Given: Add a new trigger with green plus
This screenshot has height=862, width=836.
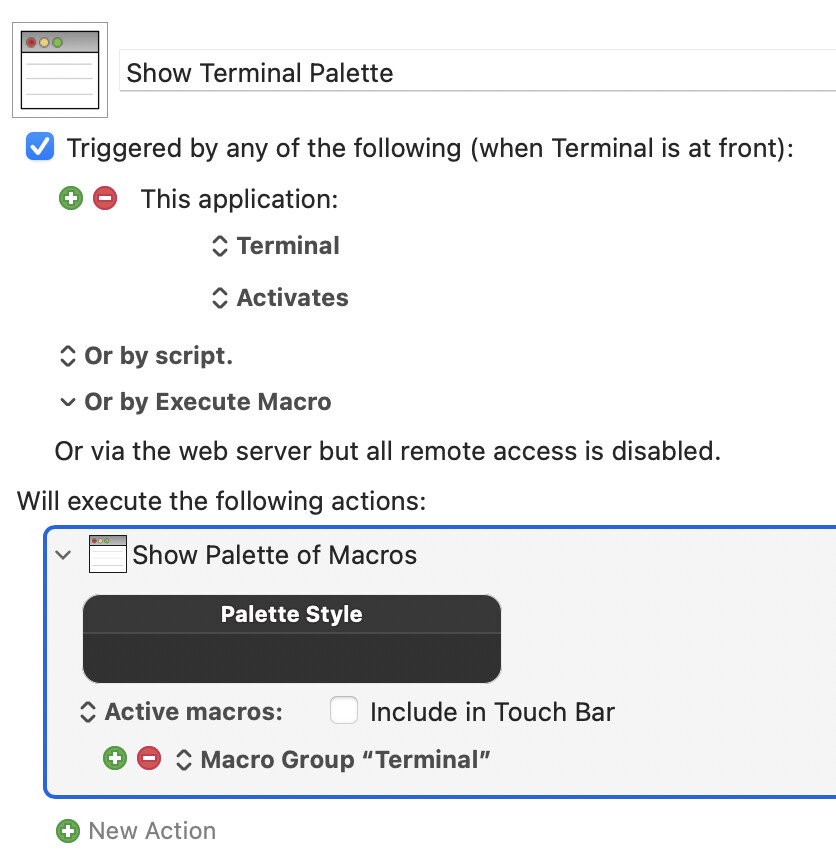Looking at the screenshot, I should (x=71, y=198).
